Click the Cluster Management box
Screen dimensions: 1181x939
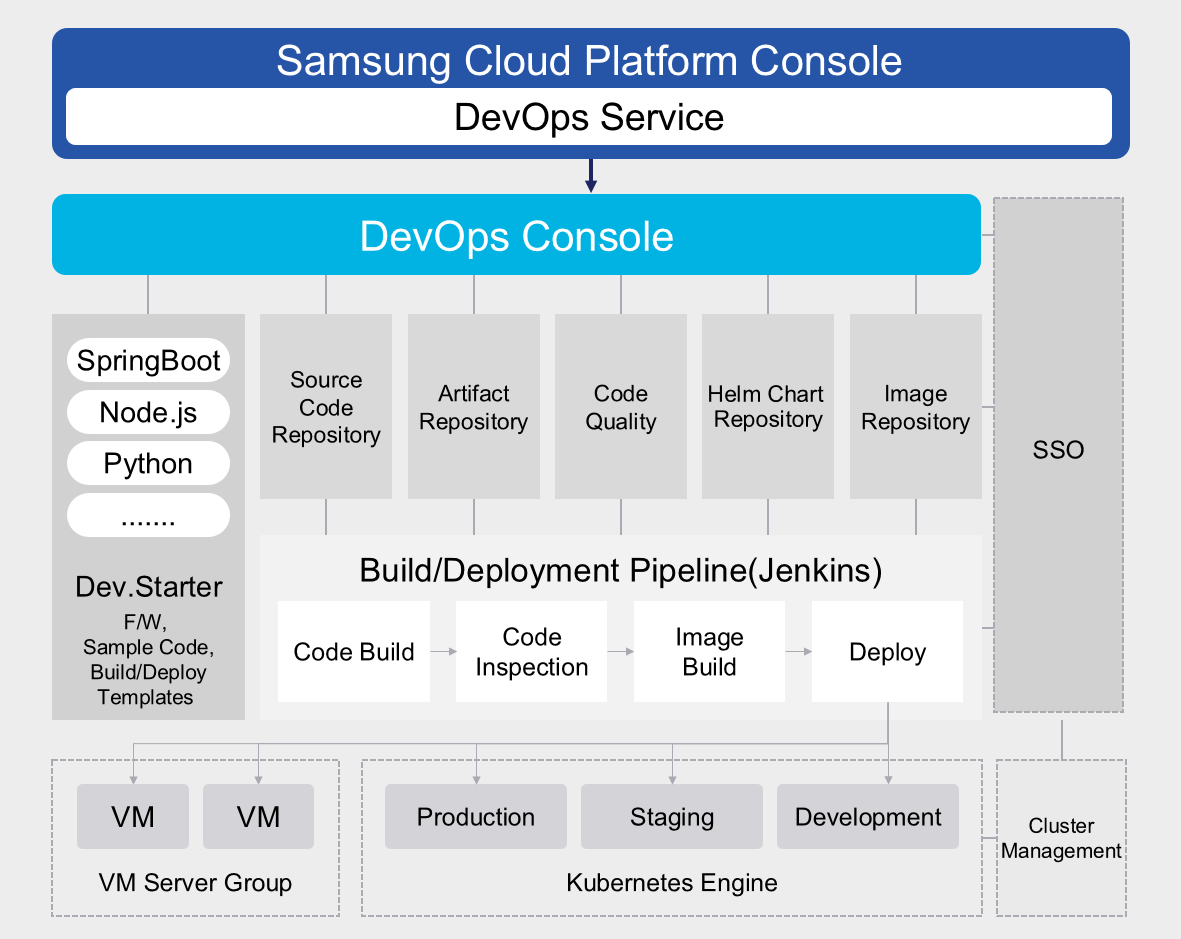click(x=1061, y=838)
